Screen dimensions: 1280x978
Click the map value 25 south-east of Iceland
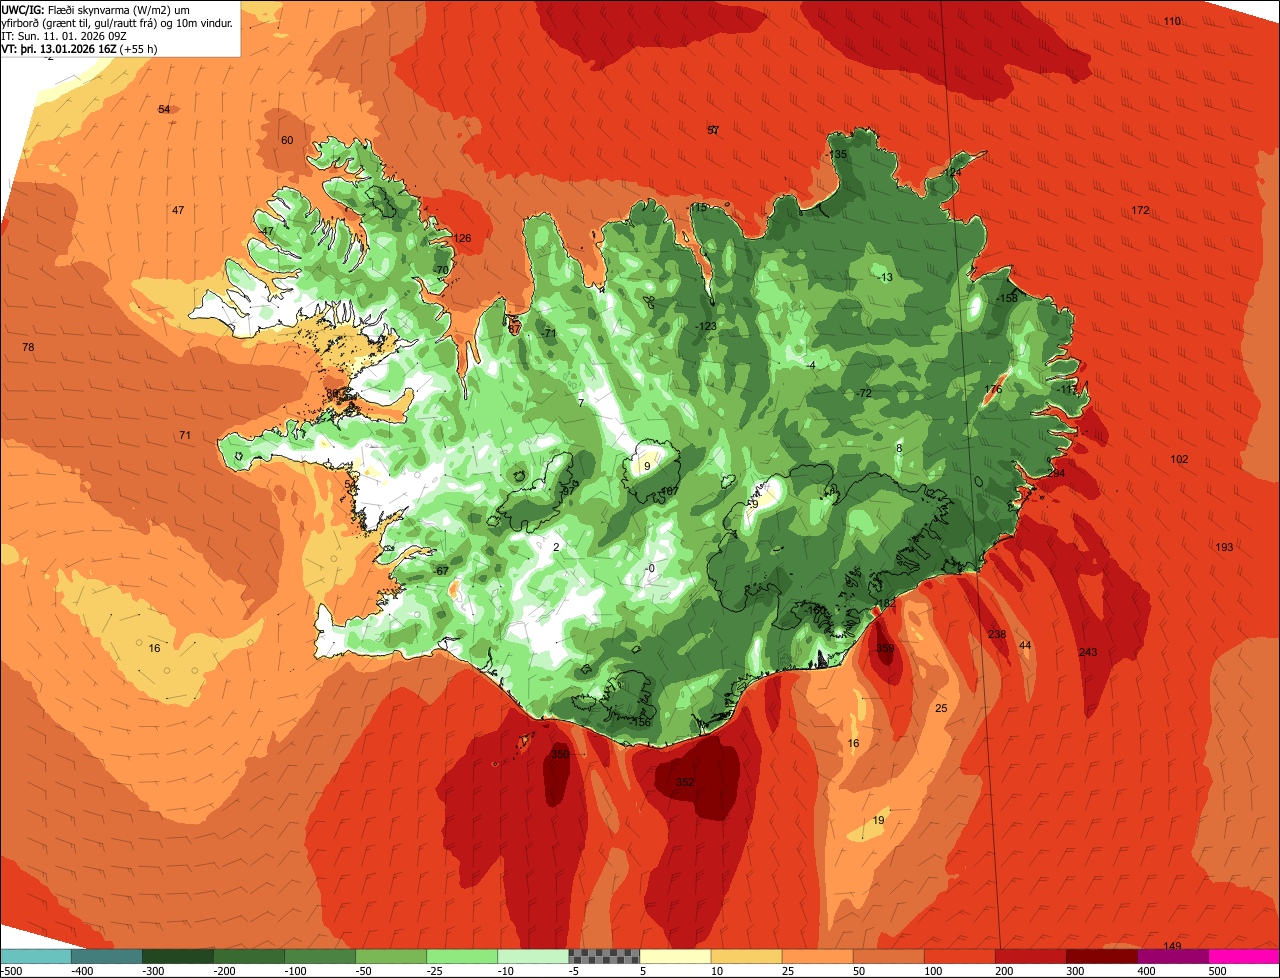click(x=941, y=708)
